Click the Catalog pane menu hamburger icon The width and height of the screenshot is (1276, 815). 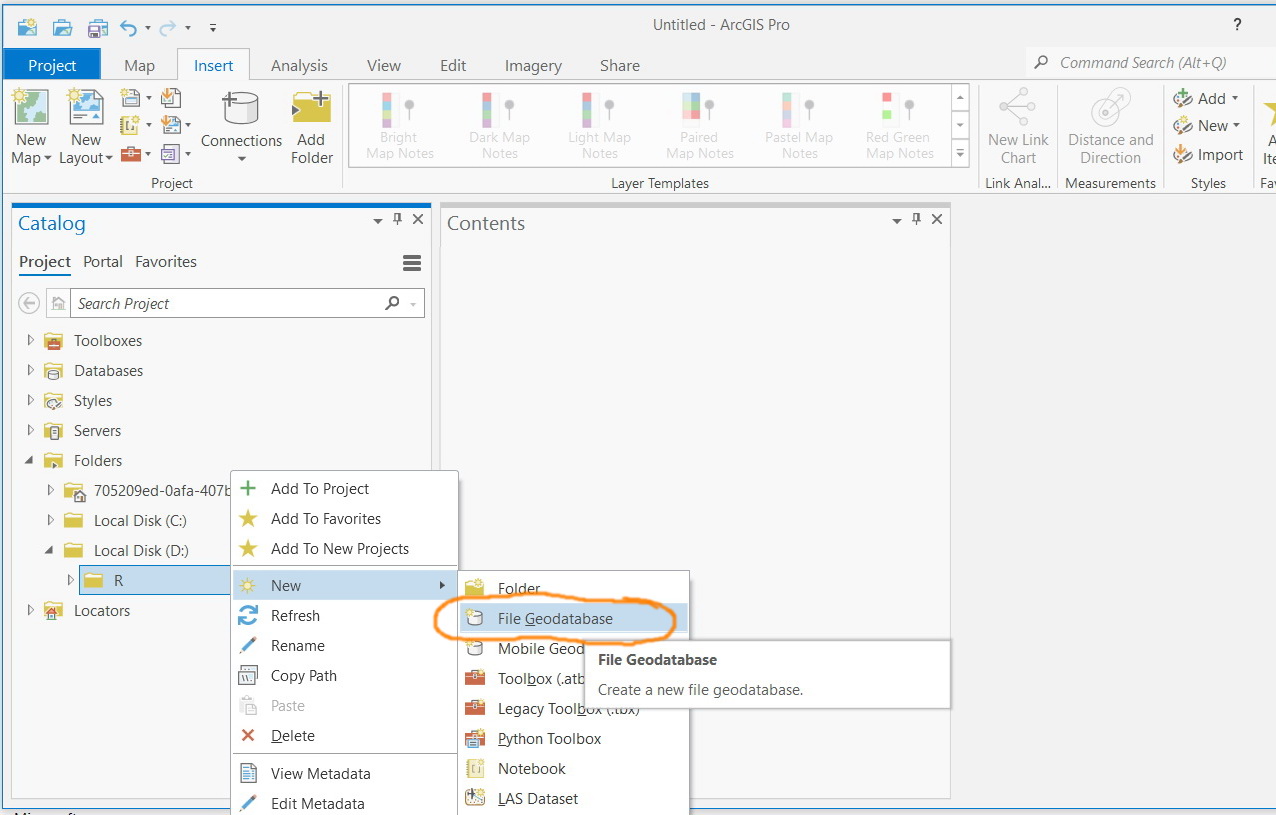pos(411,263)
